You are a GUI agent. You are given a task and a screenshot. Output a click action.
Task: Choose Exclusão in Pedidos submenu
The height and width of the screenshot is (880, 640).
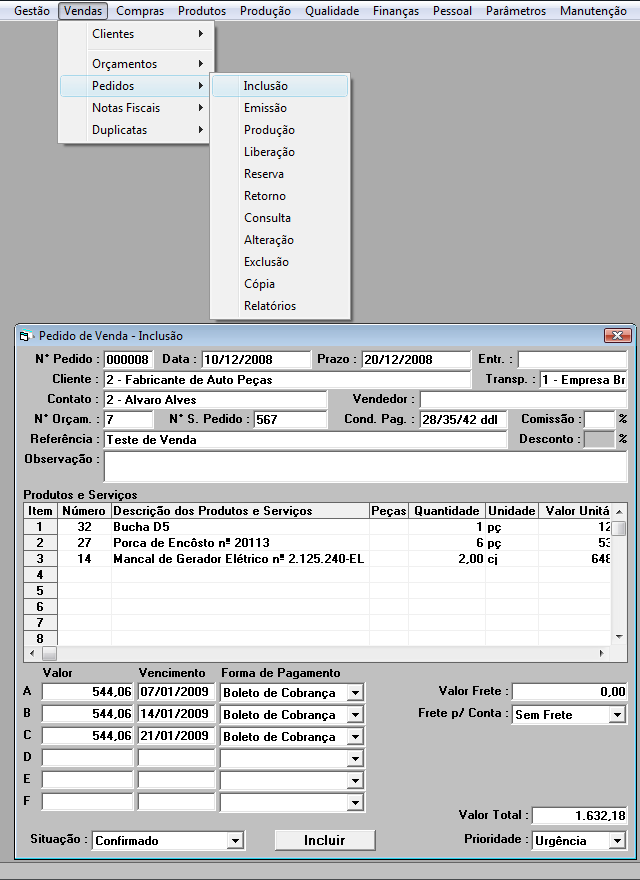280,262
